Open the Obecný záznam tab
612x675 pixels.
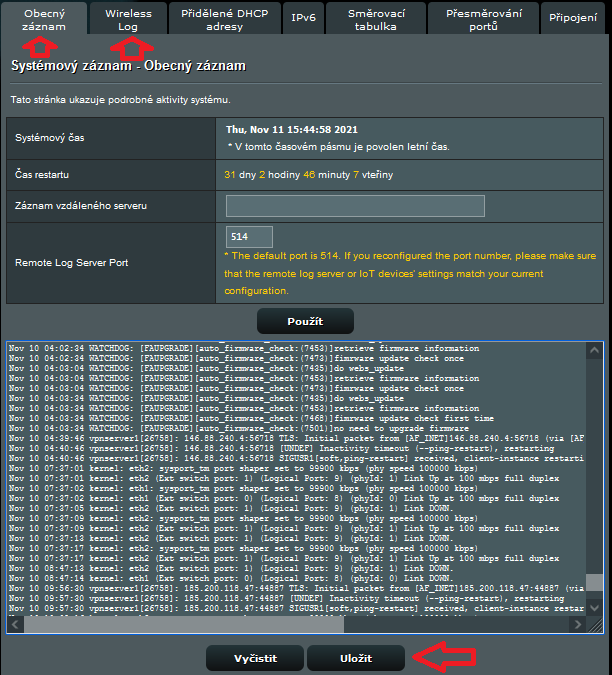pyautogui.click(x=44, y=19)
